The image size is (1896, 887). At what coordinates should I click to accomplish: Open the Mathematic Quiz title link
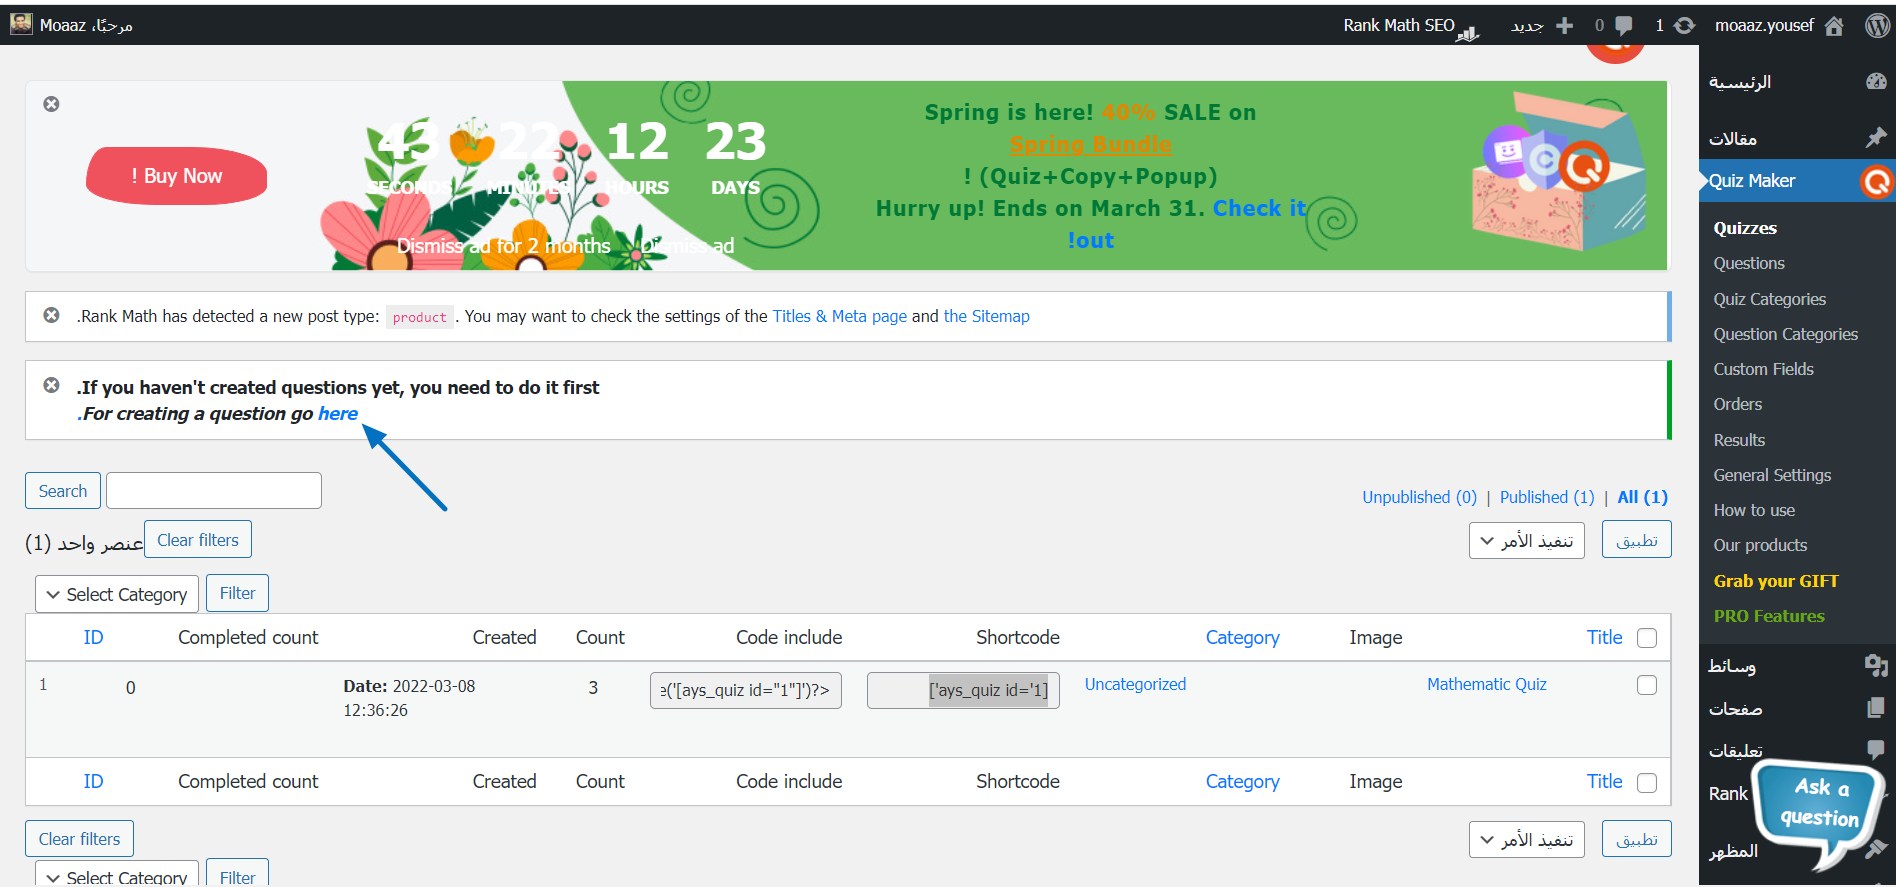pos(1487,684)
